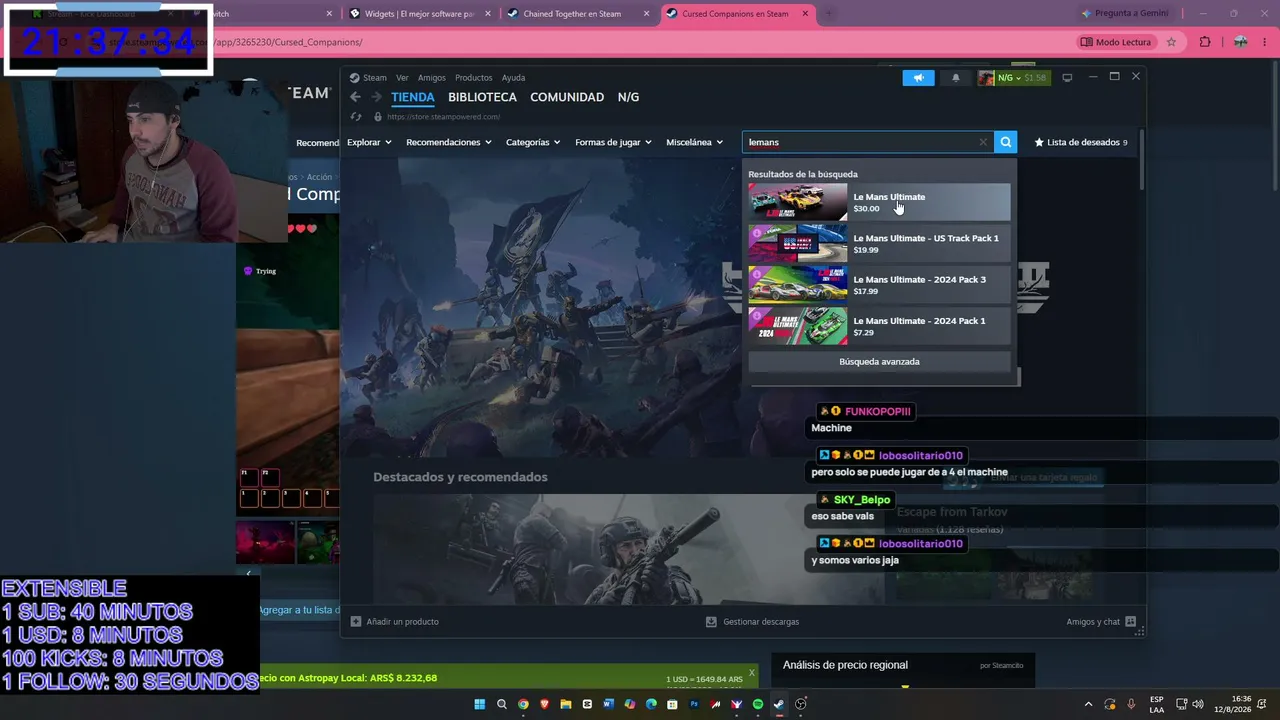1280x720 pixels.
Task: Open Búsqueda avanzada
Action: coord(879,362)
